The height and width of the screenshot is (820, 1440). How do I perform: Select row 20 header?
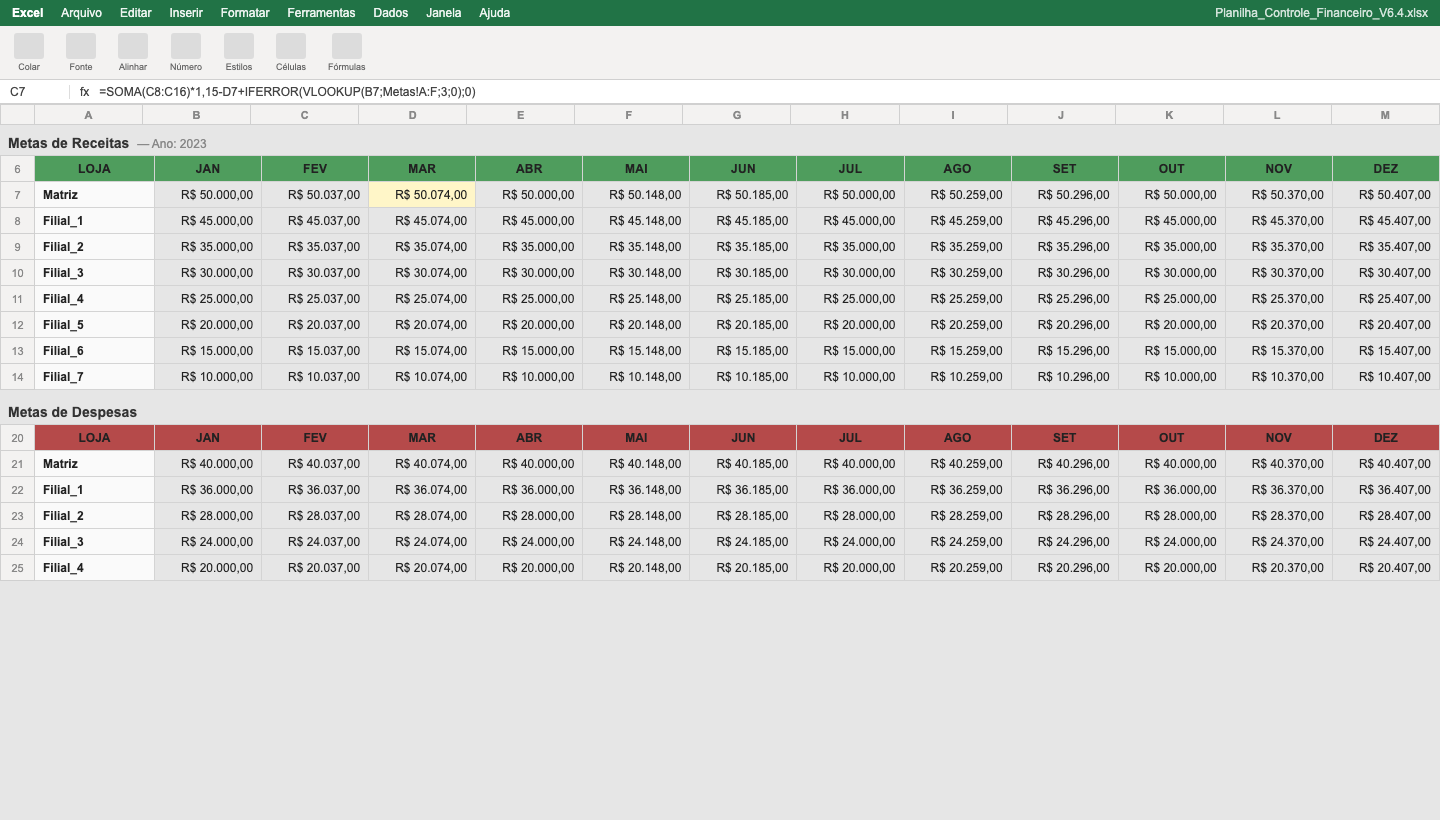18,438
